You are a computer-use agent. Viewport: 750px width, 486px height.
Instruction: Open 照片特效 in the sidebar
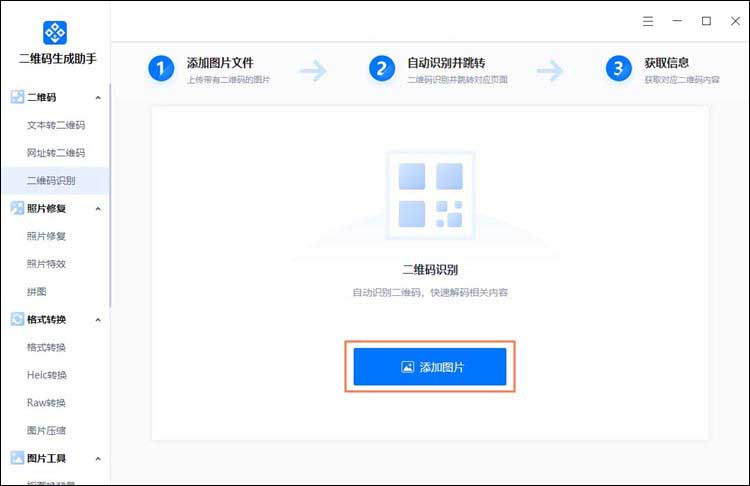tap(46, 264)
